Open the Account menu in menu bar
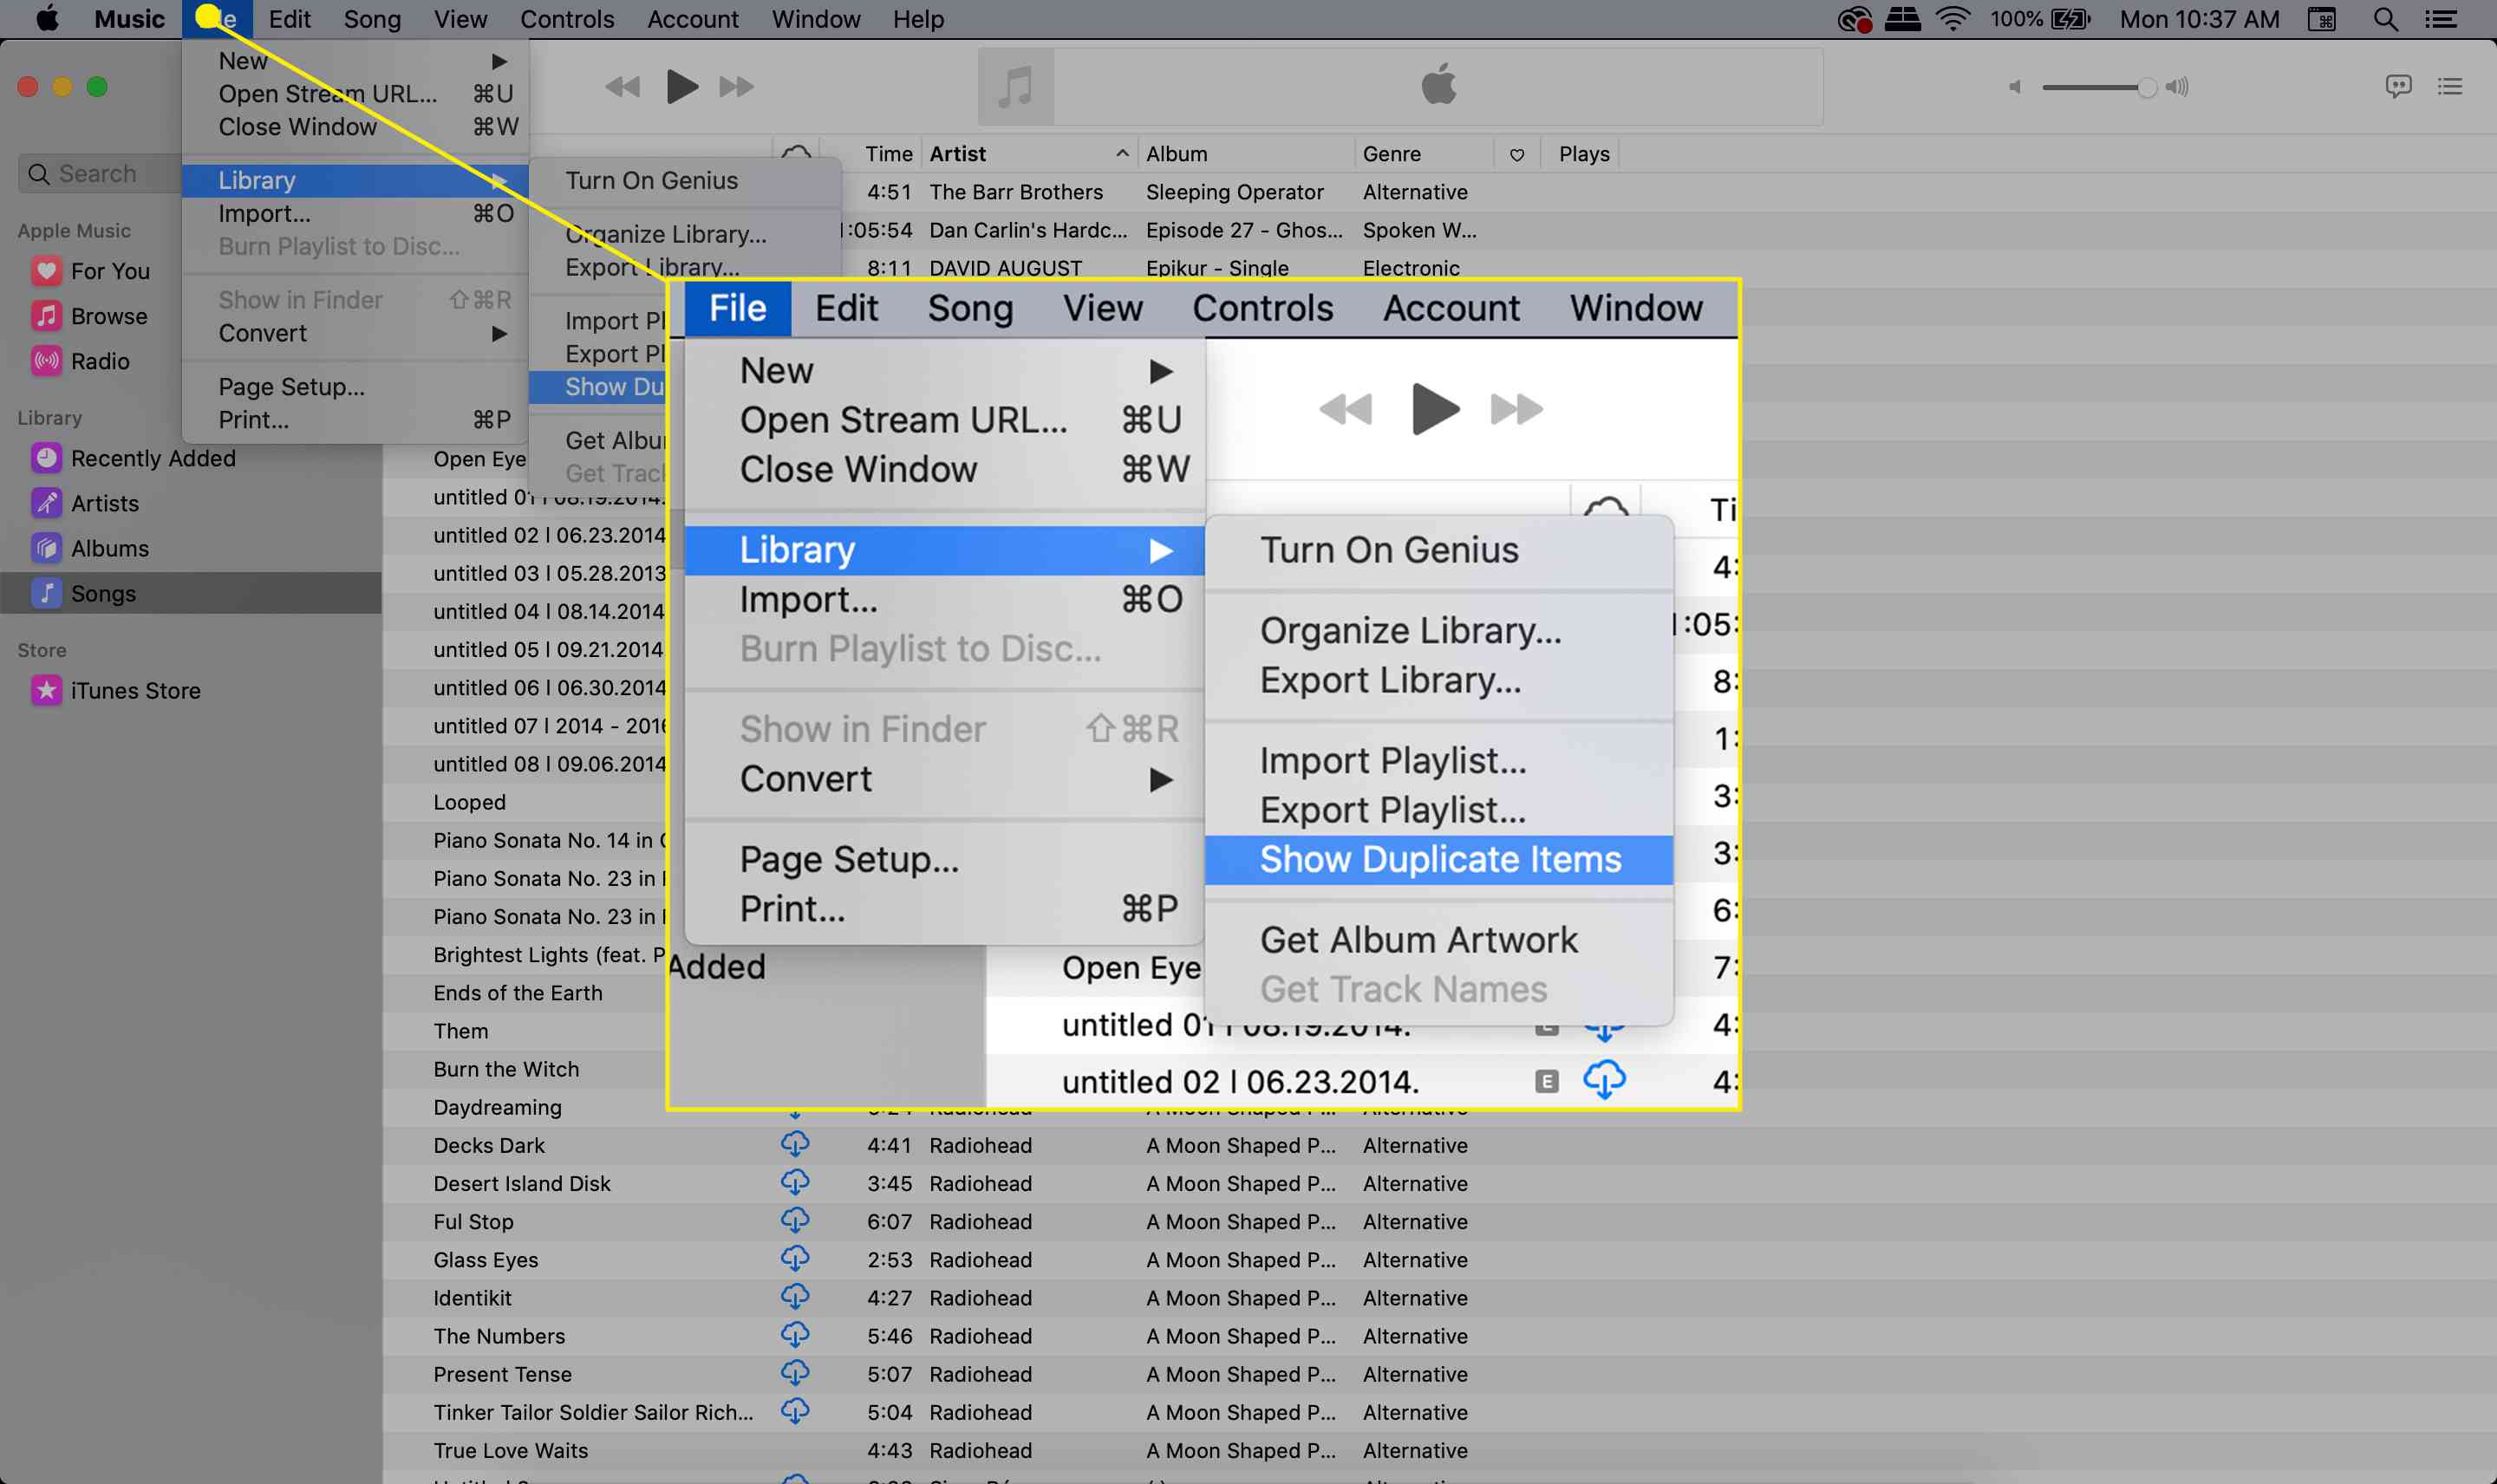 click(x=692, y=19)
